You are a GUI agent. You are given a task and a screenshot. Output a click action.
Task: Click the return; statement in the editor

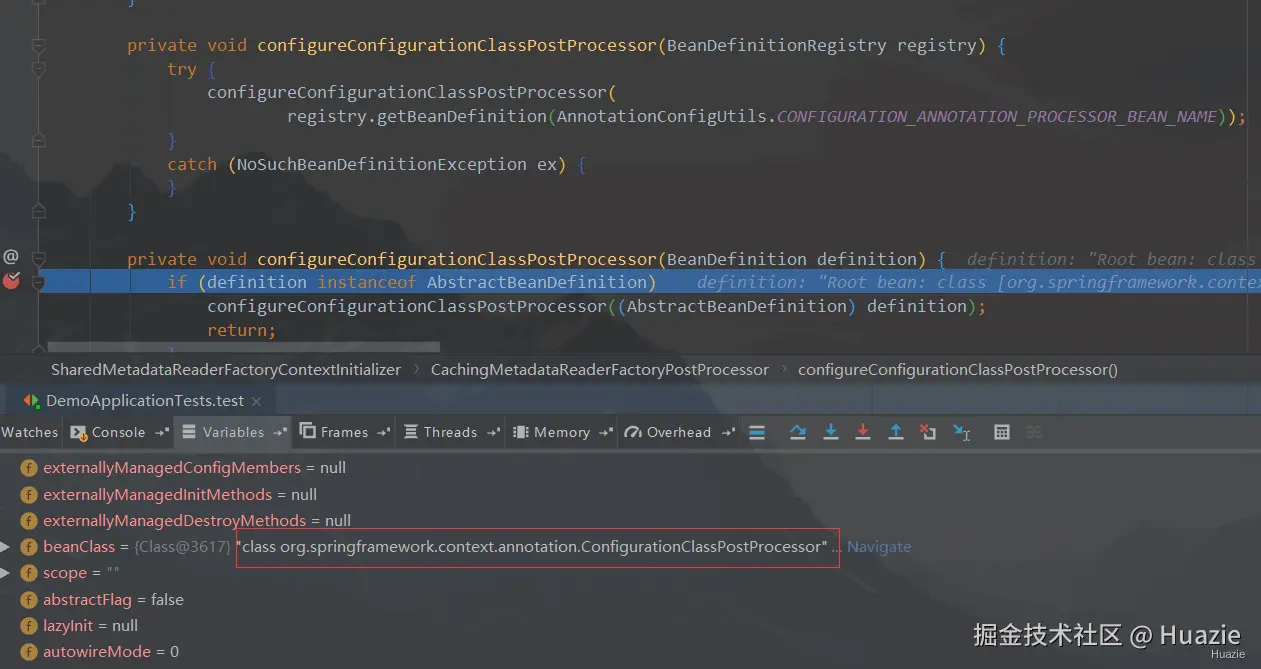pyautogui.click(x=241, y=330)
